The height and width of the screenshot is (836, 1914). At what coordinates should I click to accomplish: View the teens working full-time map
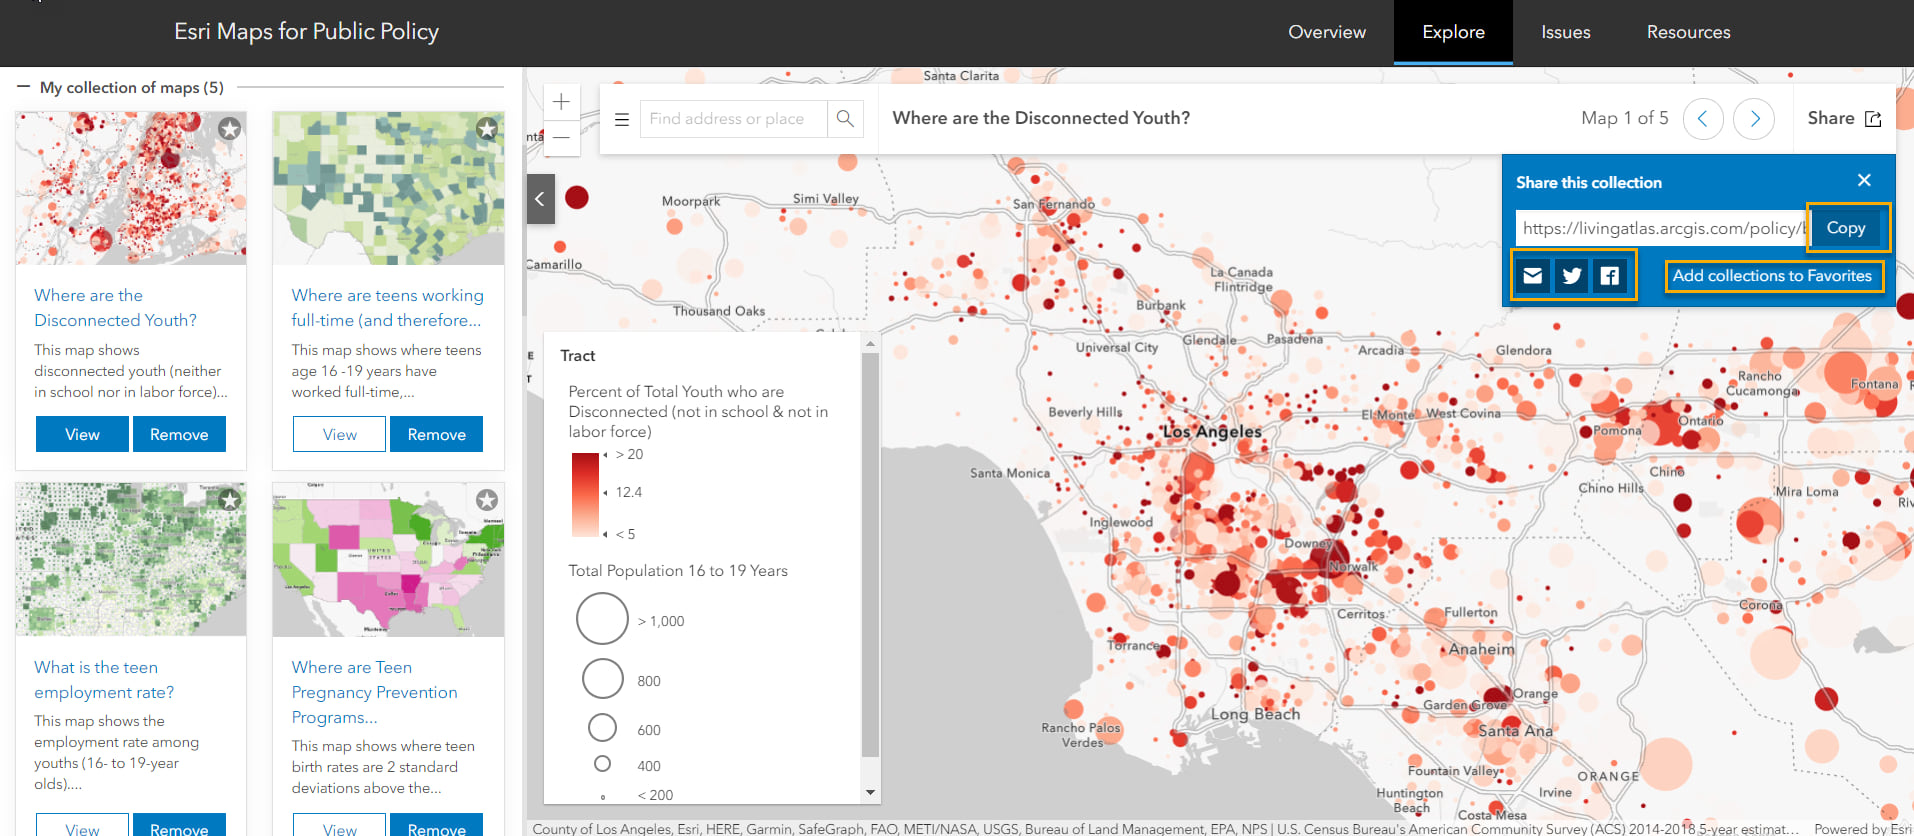click(339, 434)
